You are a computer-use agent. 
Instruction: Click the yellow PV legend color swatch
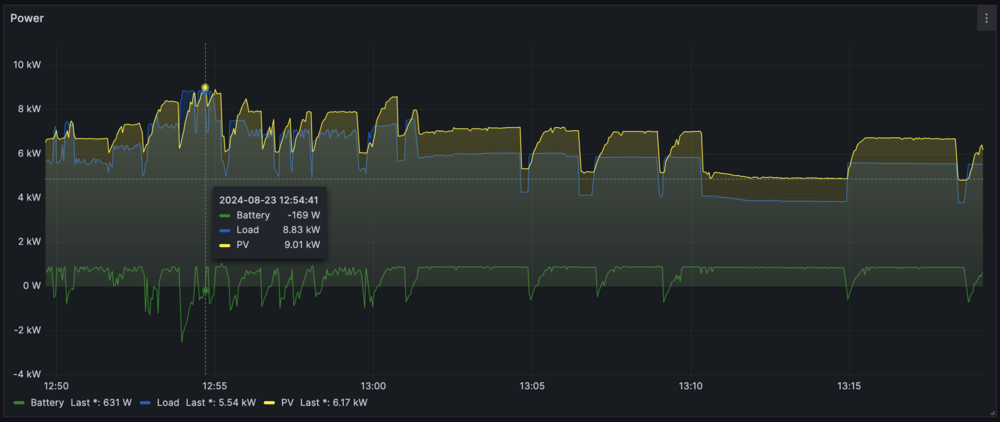(x=269, y=403)
